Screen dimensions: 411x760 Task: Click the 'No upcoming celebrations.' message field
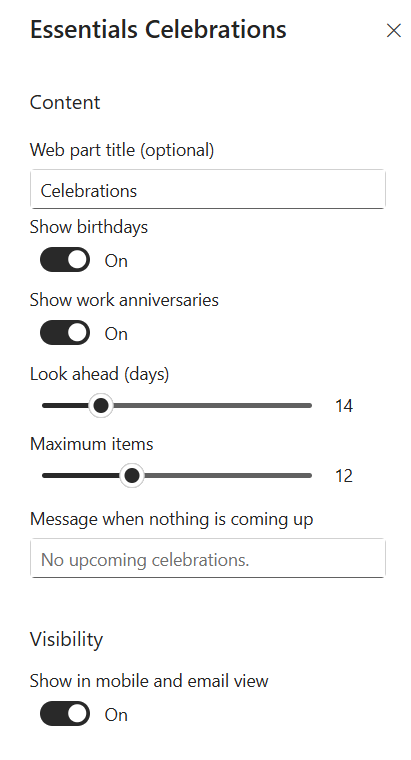(208, 558)
